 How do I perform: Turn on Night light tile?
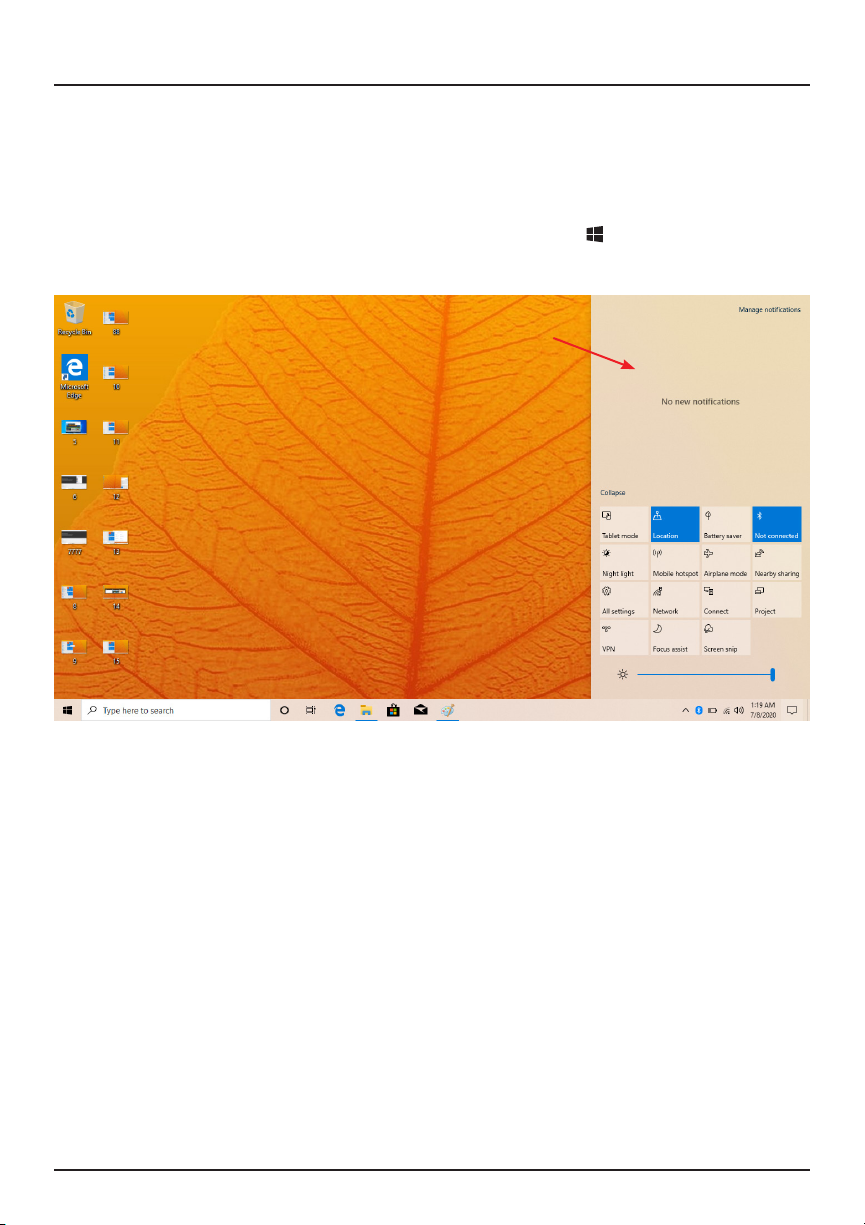pyautogui.click(x=624, y=562)
